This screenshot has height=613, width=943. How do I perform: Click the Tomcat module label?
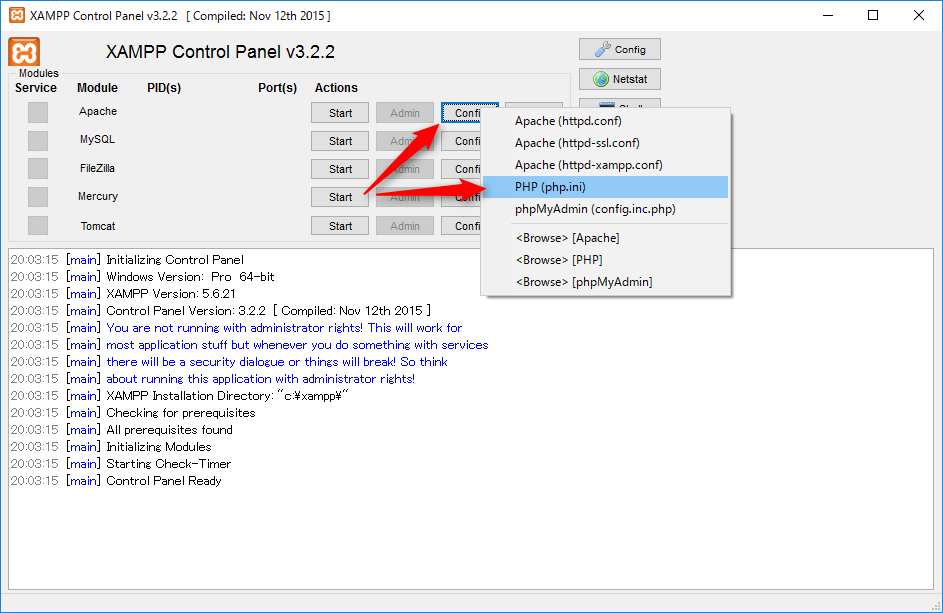point(97,226)
